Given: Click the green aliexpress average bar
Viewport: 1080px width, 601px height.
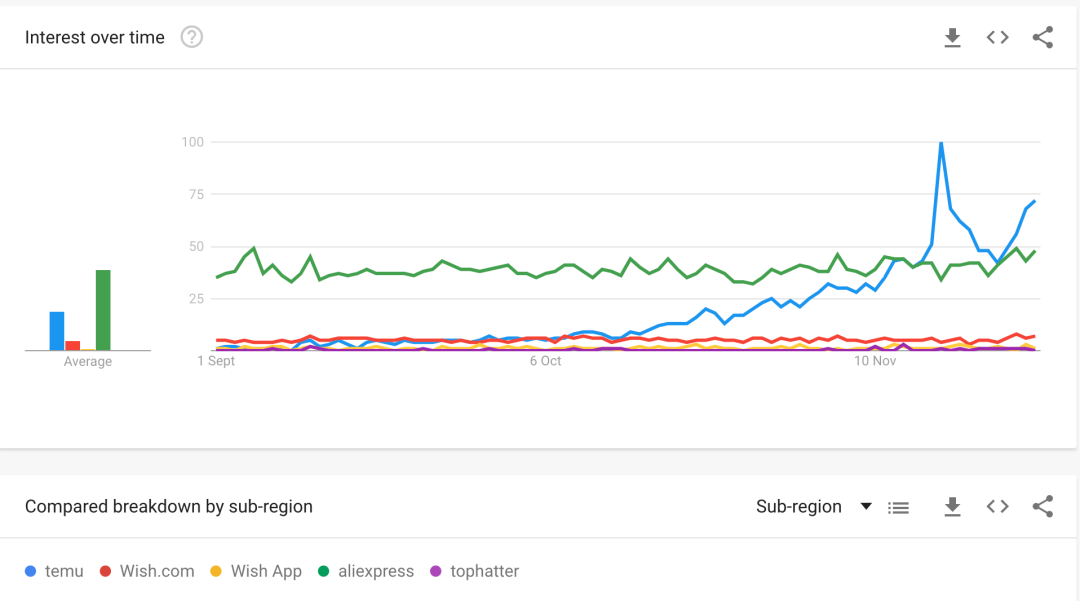Looking at the screenshot, I should [x=103, y=310].
